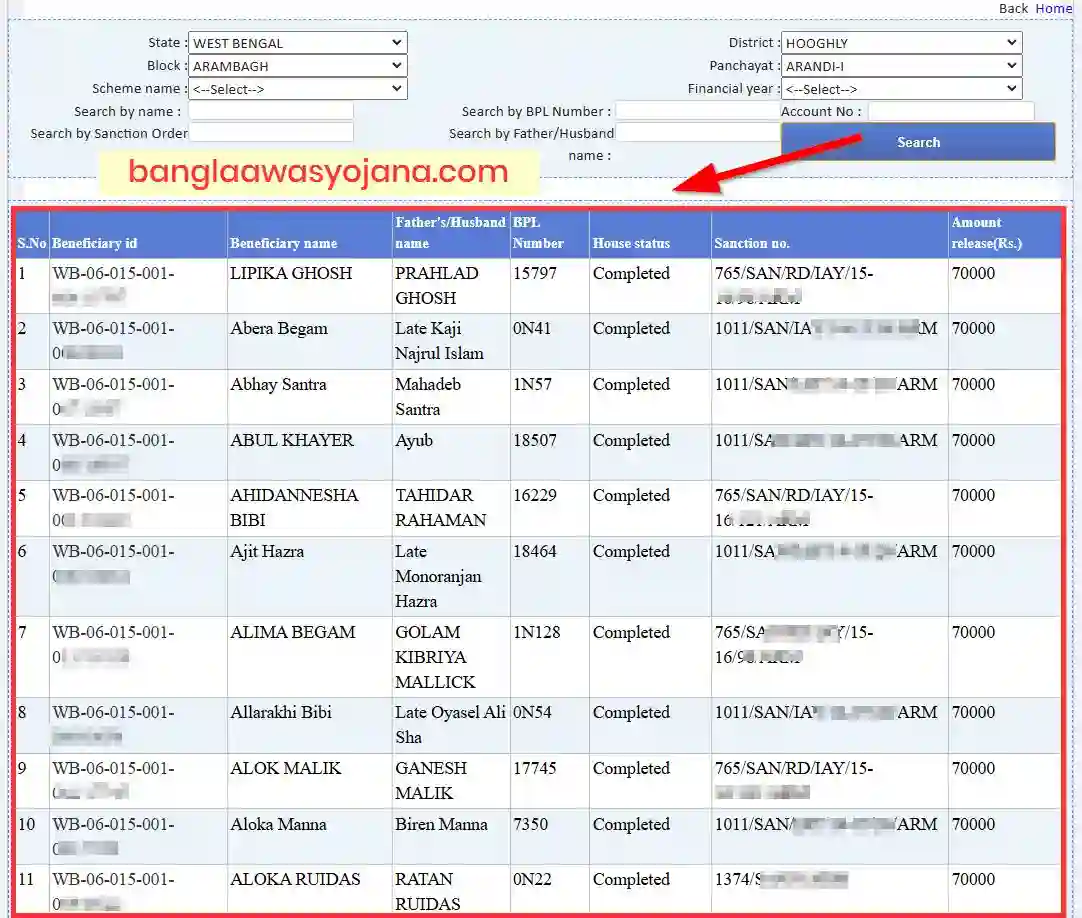Focus the Account No field
Viewport: 1082px width, 918px height.
pyautogui.click(x=951, y=110)
